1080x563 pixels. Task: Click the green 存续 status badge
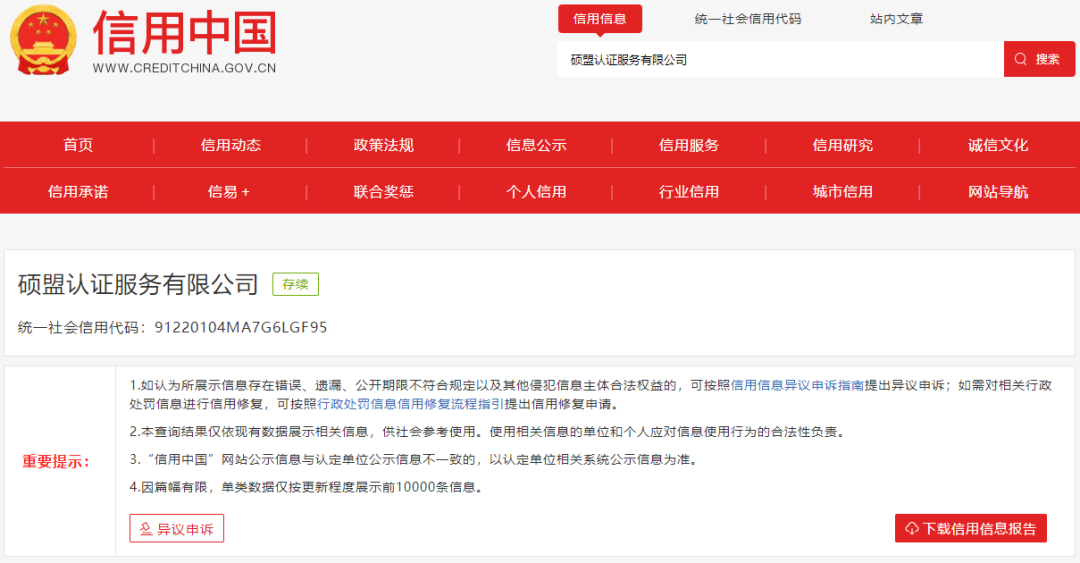click(x=295, y=285)
